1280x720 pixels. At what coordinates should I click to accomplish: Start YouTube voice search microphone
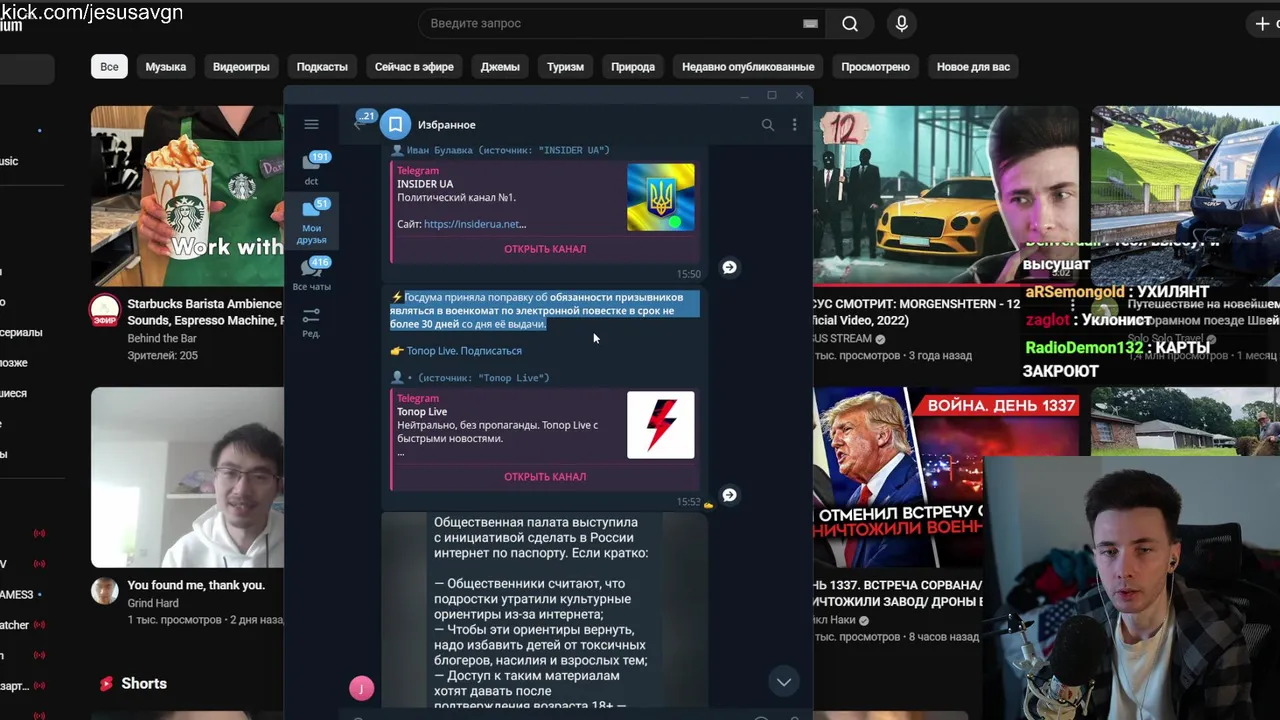[901, 24]
